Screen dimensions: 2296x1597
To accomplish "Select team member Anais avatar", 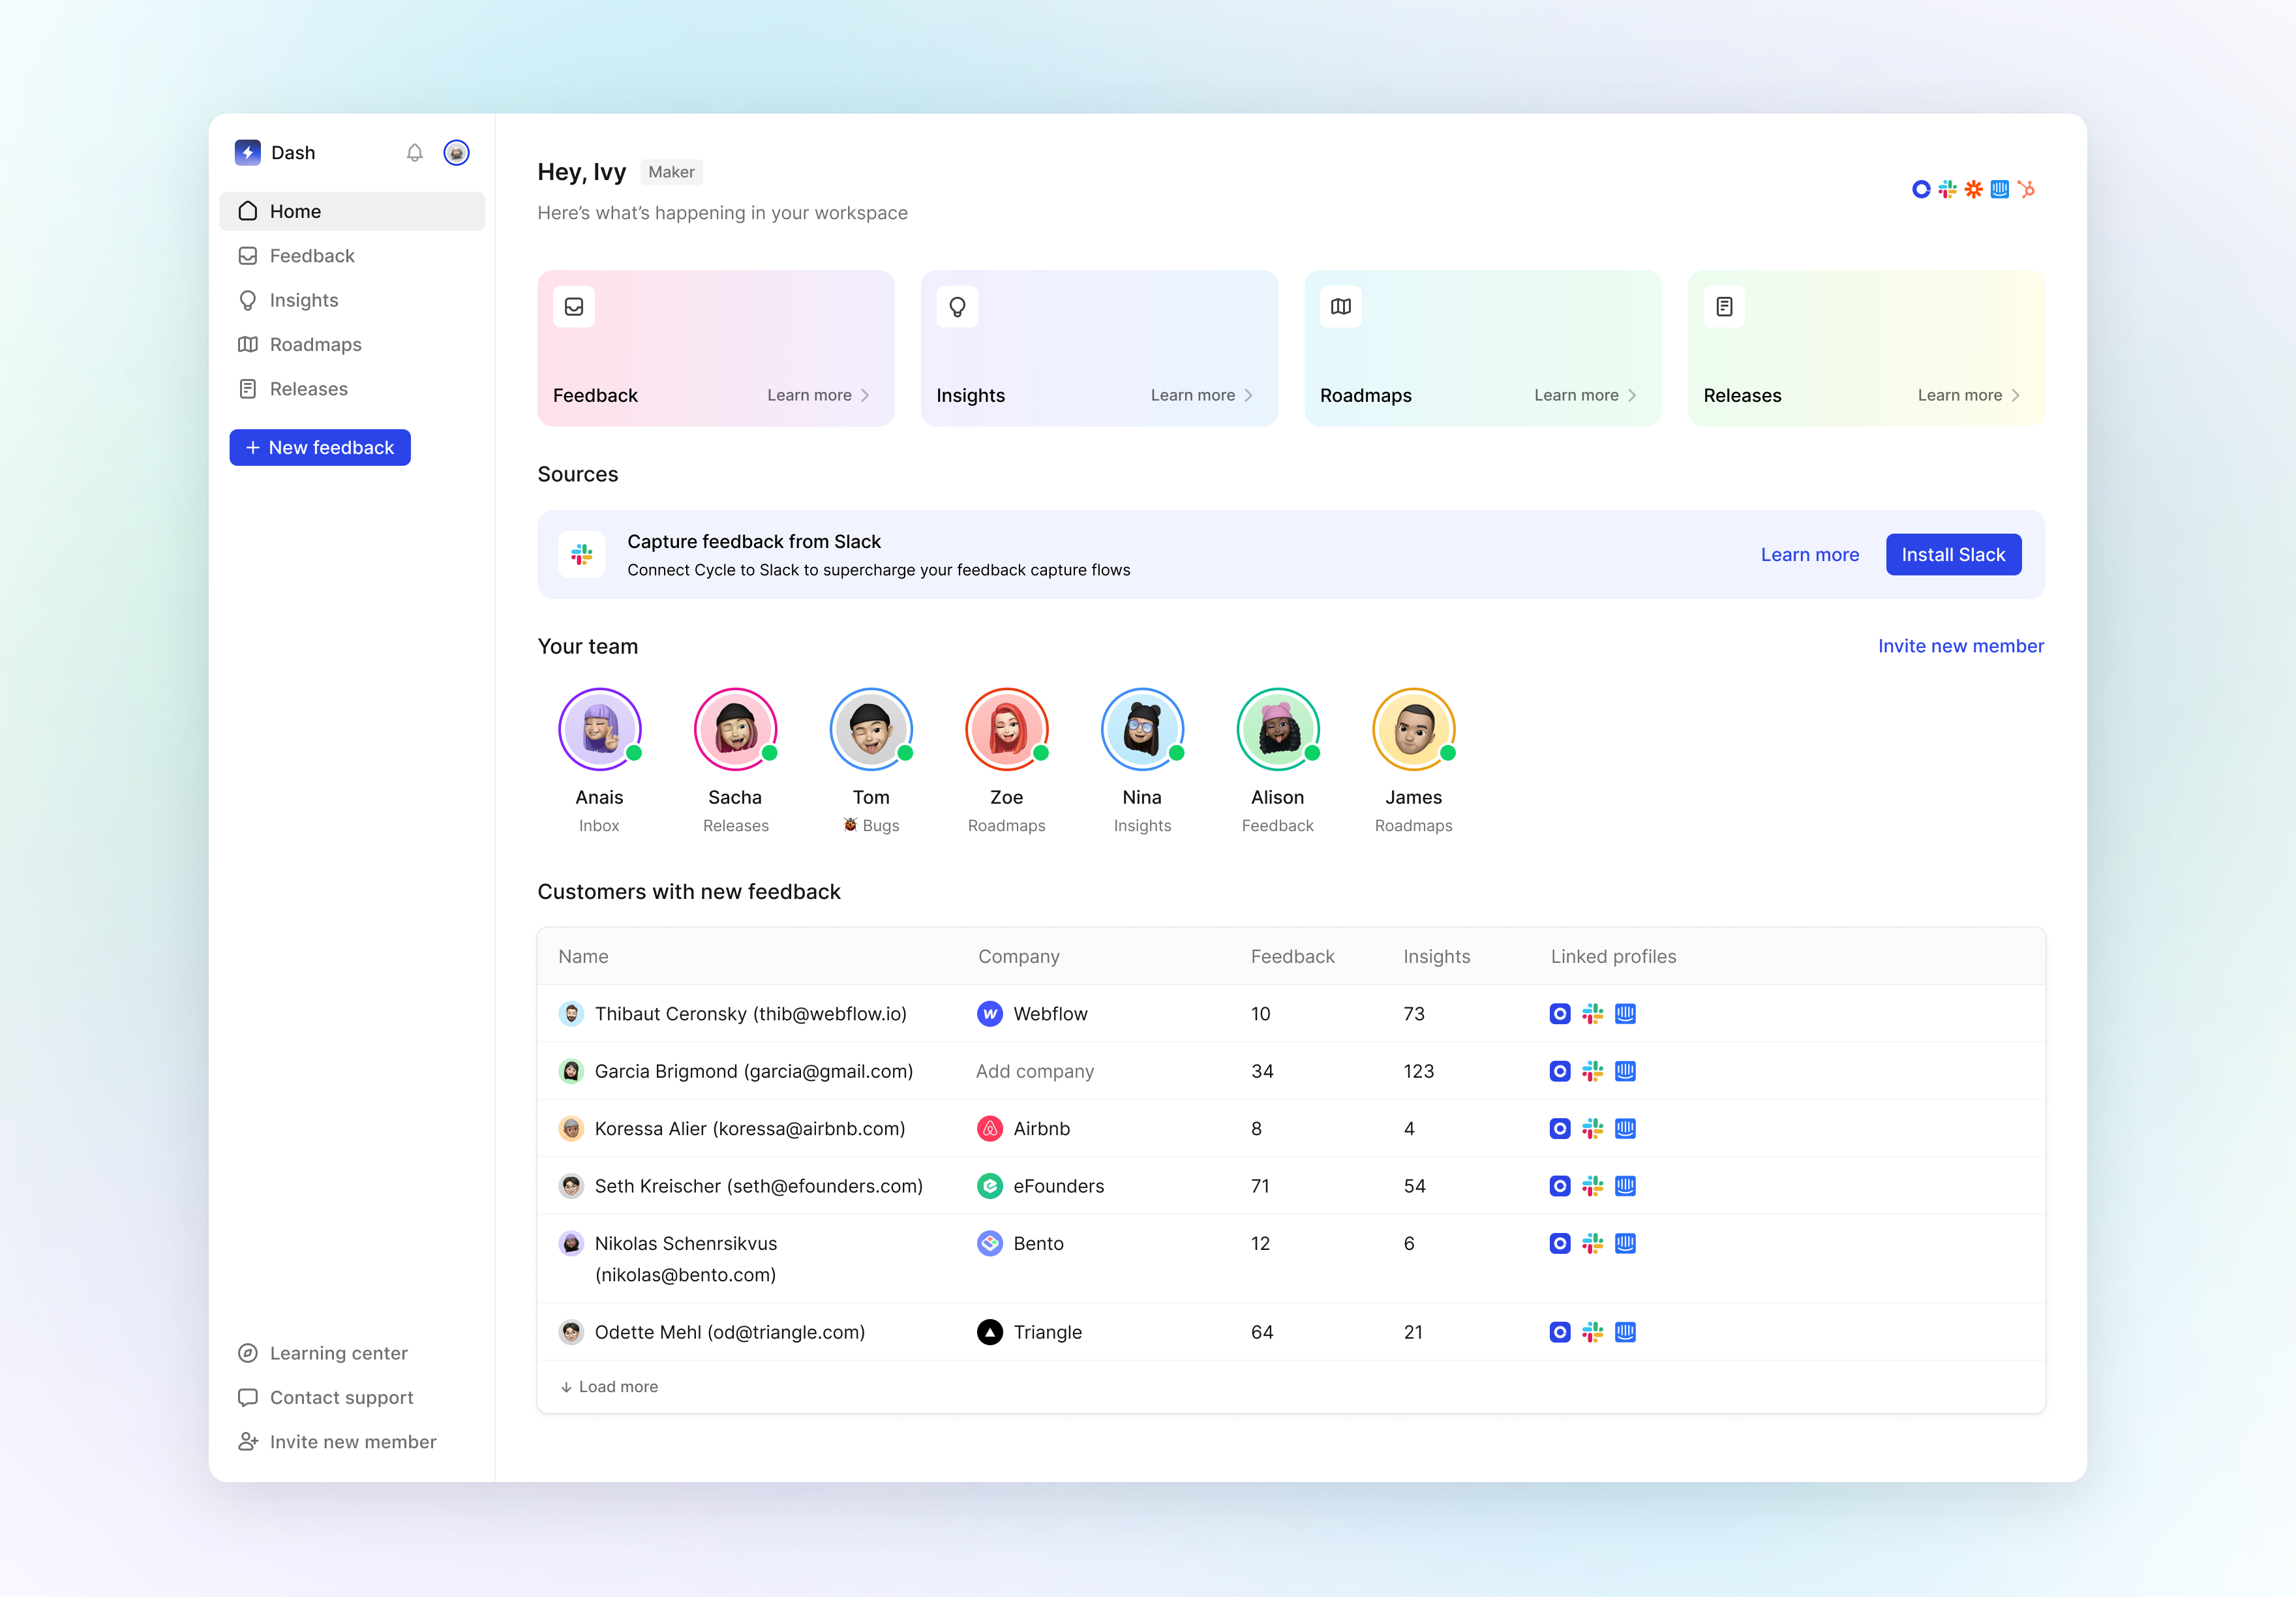I will (x=599, y=729).
